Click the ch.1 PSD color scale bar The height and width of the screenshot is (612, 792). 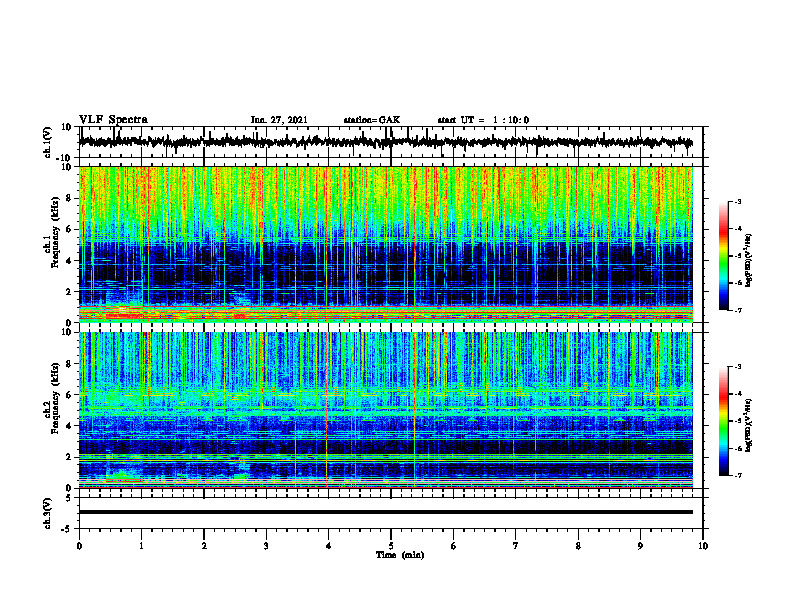724,256
